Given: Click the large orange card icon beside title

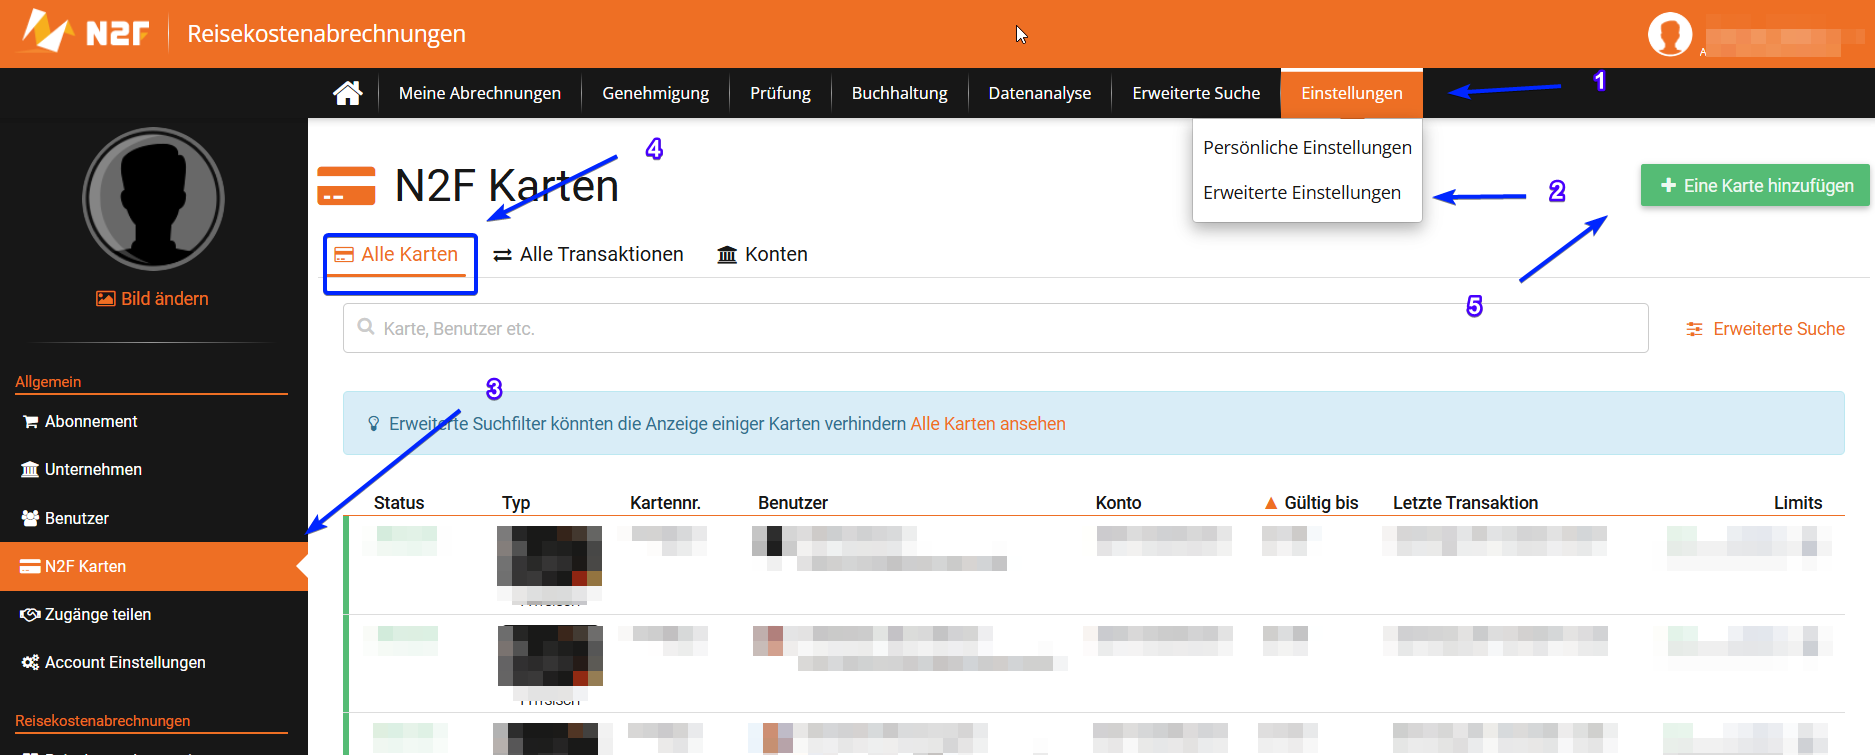Looking at the screenshot, I should pos(346,186).
